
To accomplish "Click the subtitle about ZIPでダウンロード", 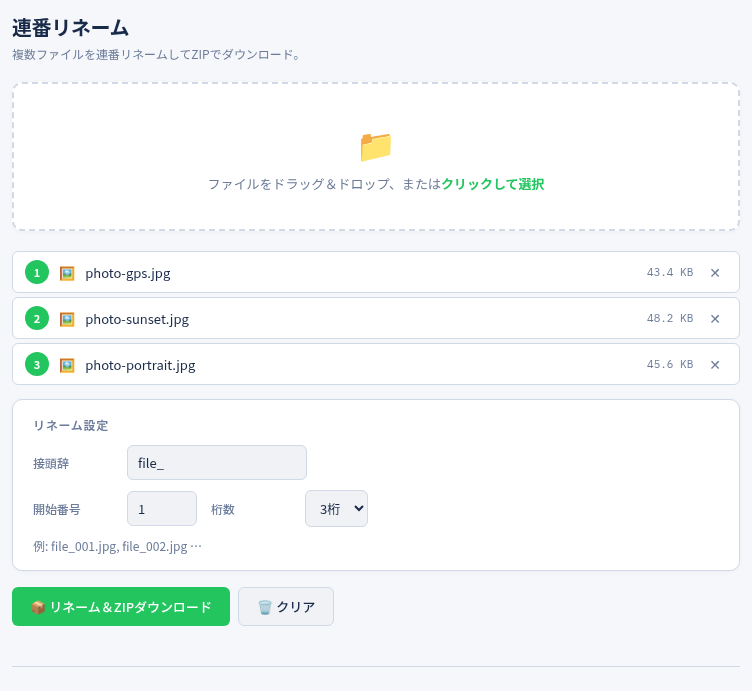I will (156, 55).
